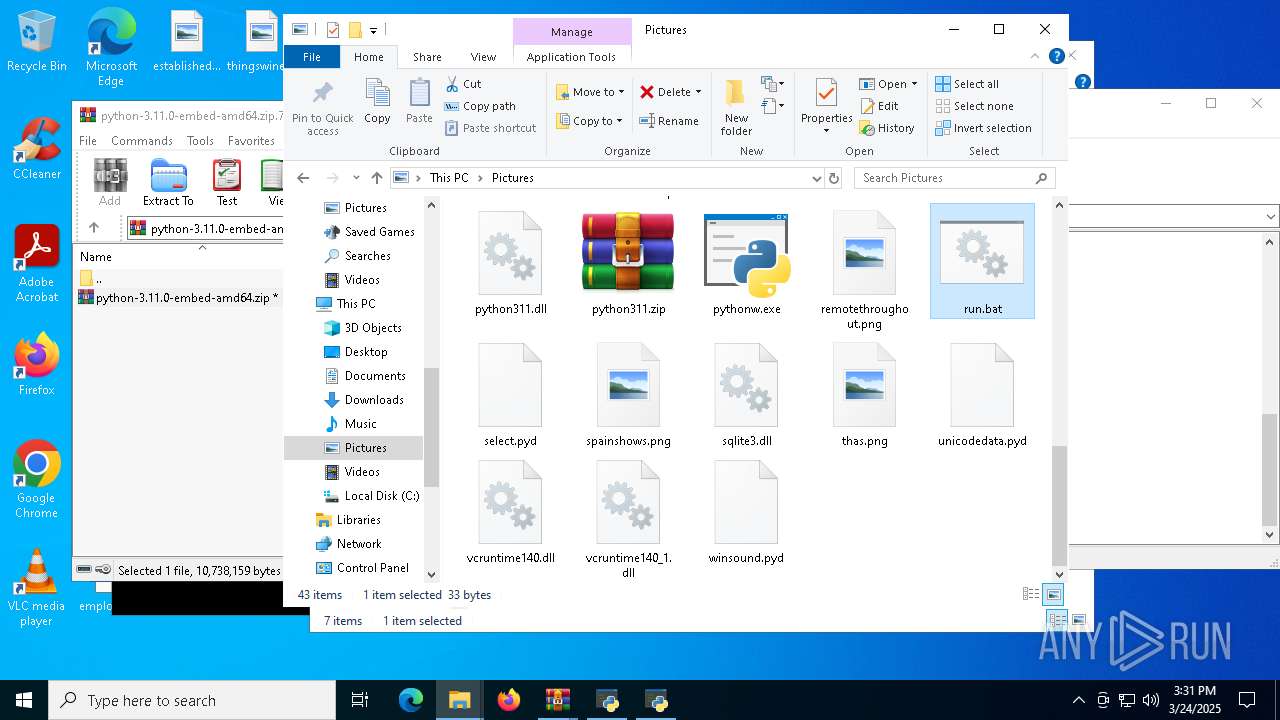Click Explorer Back navigation arrow

coord(303,178)
